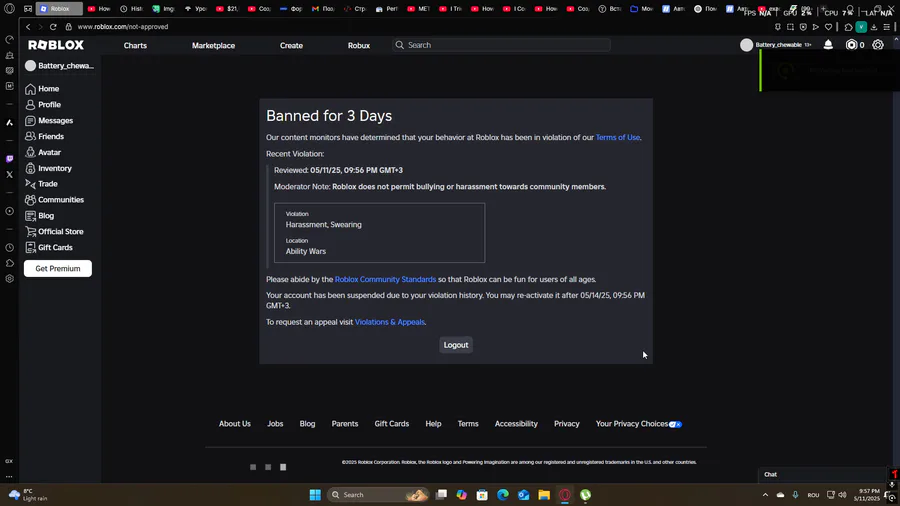
Task: Open the Help footer link
Action: [433, 423]
